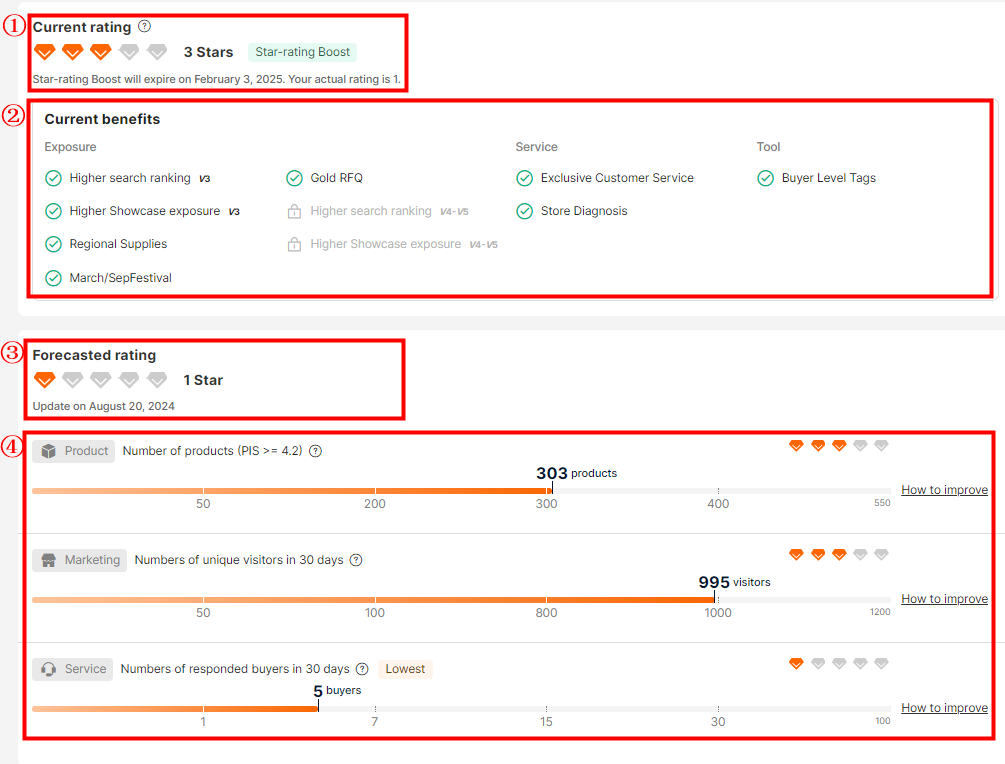Click help icon next to Number of products
This screenshot has width=1005, height=764.
315,451
